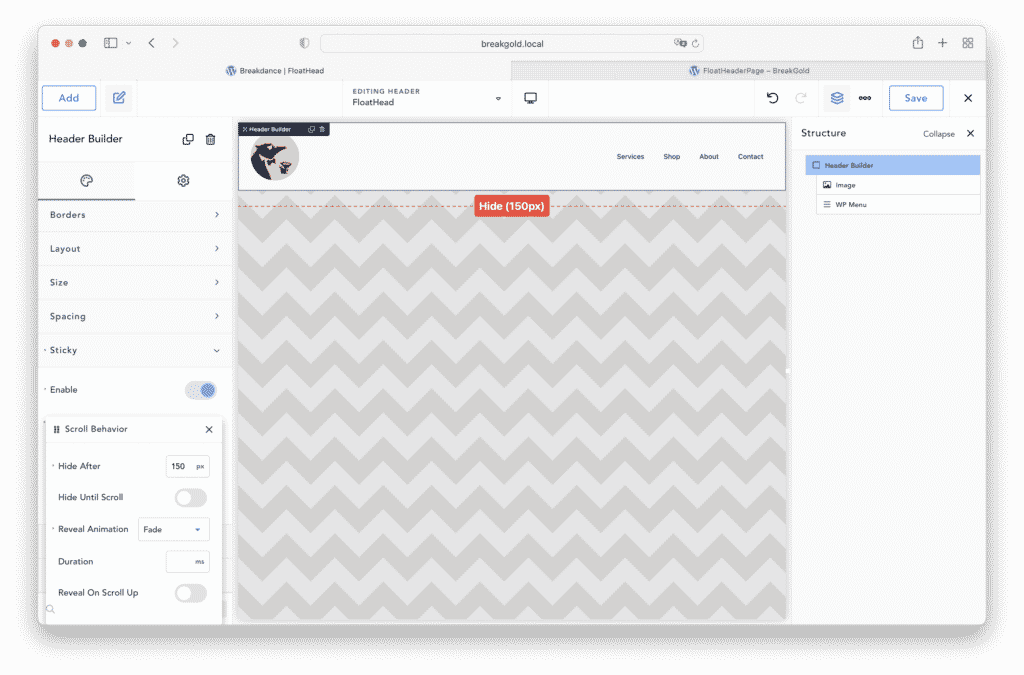Switch to FloatHeaderPage browser tab

pyautogui.click(x=748, y=71)
